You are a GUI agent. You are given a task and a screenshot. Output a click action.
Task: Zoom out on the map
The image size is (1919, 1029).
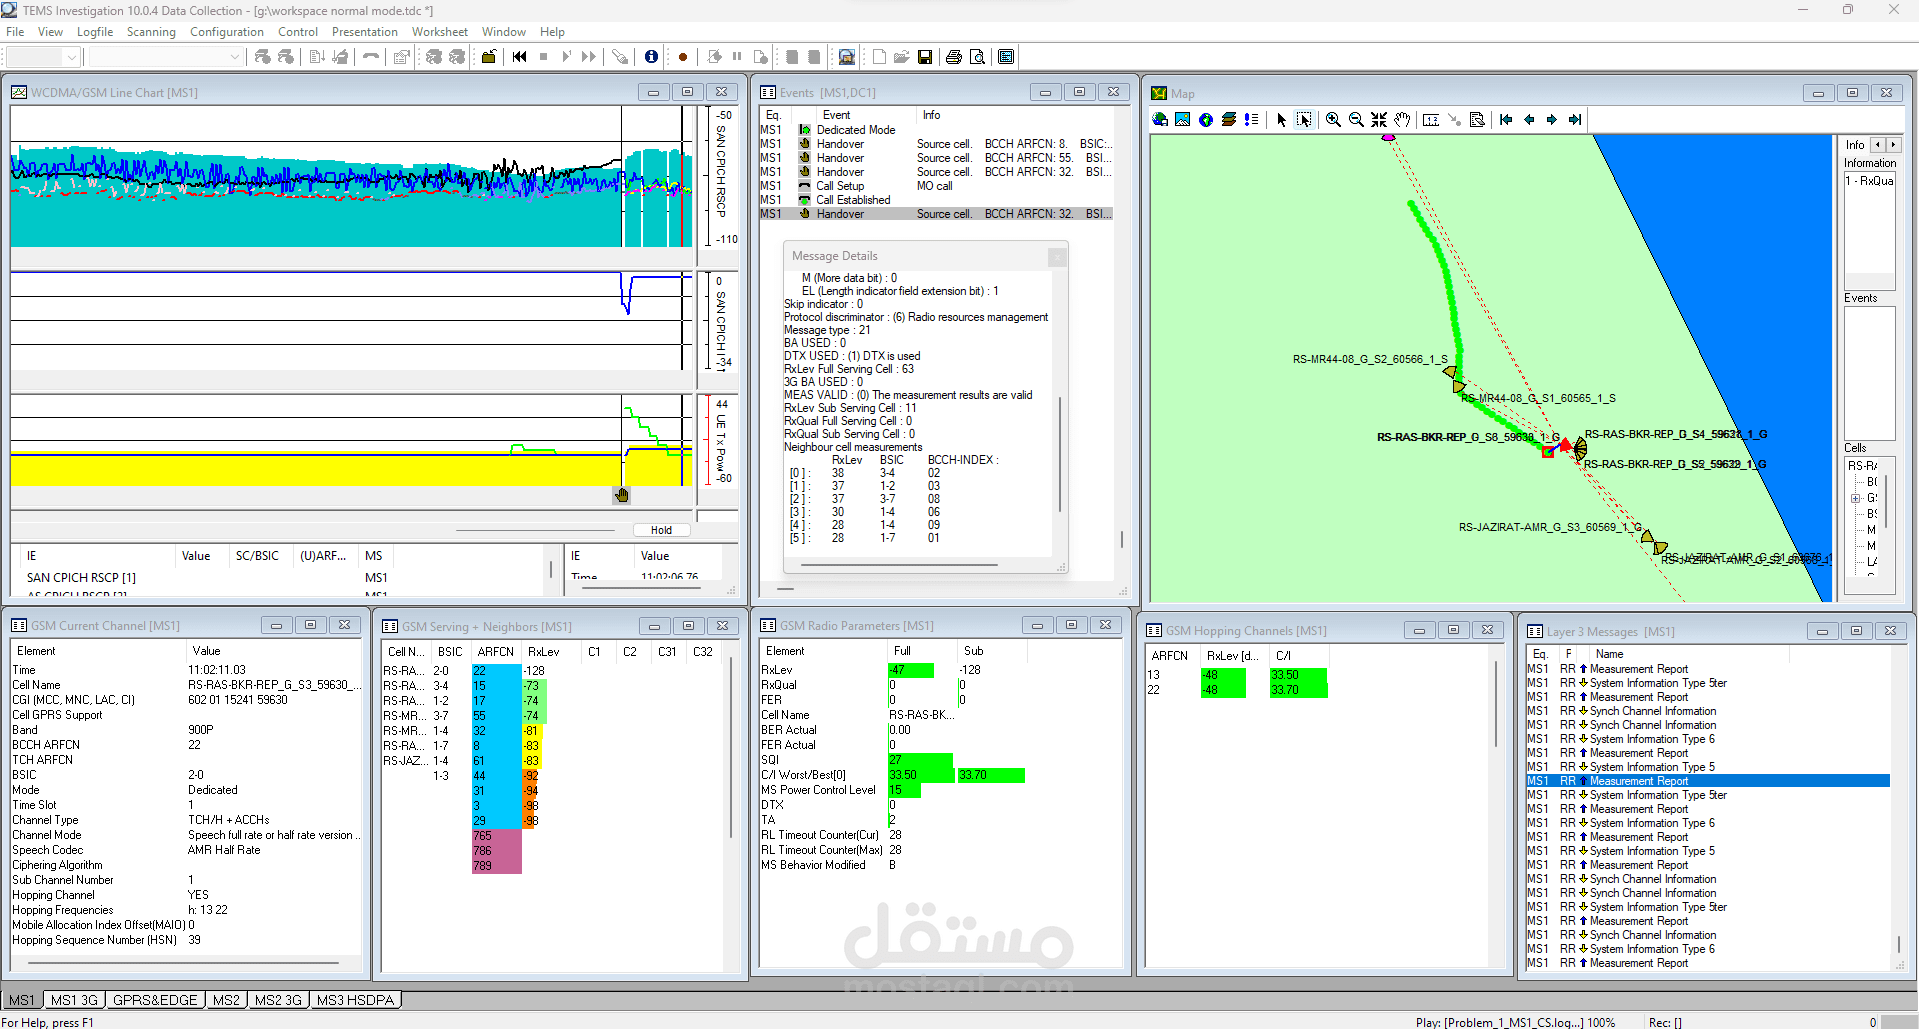coord(1357,119)
